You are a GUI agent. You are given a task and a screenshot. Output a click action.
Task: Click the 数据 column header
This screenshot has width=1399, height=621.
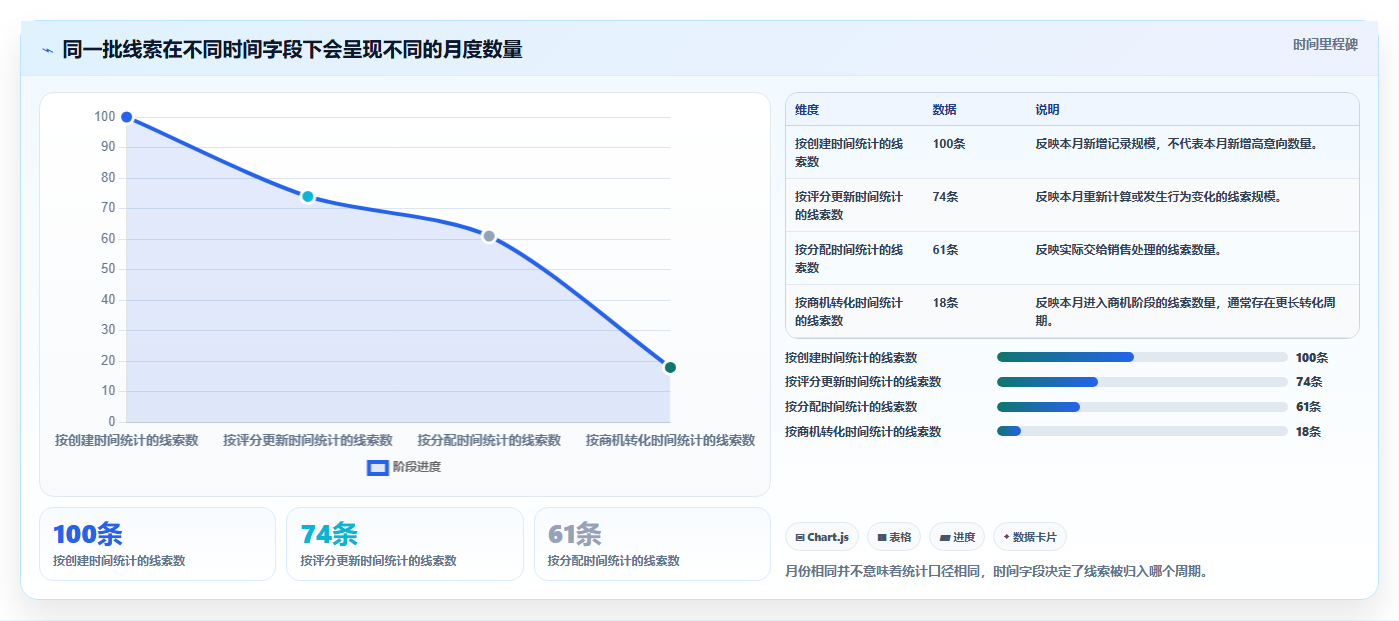click(x=945, y=110)
